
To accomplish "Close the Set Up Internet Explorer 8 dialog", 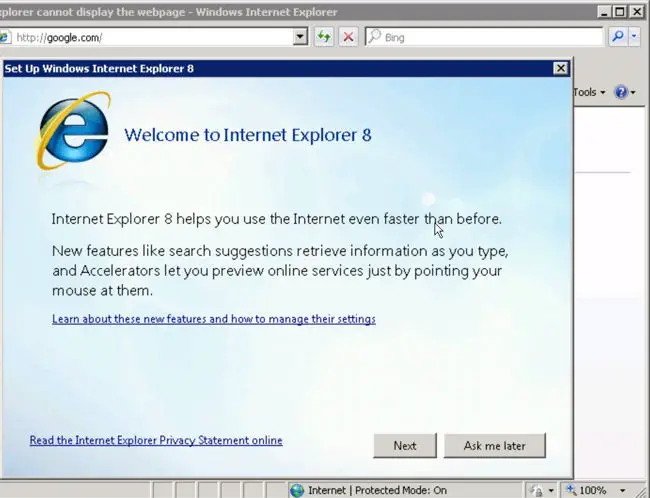I will coord(560,68).
